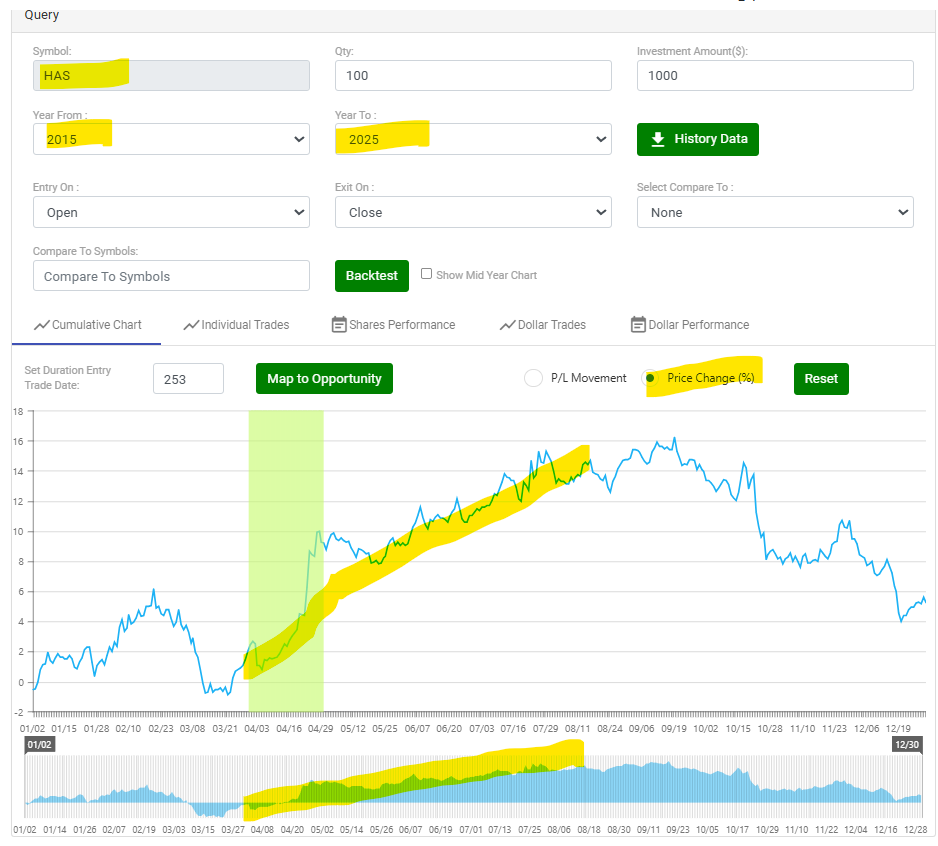Switch to Dollar Performance tab
The width and height of the screenshot is (938, 846).
[690, 325]
